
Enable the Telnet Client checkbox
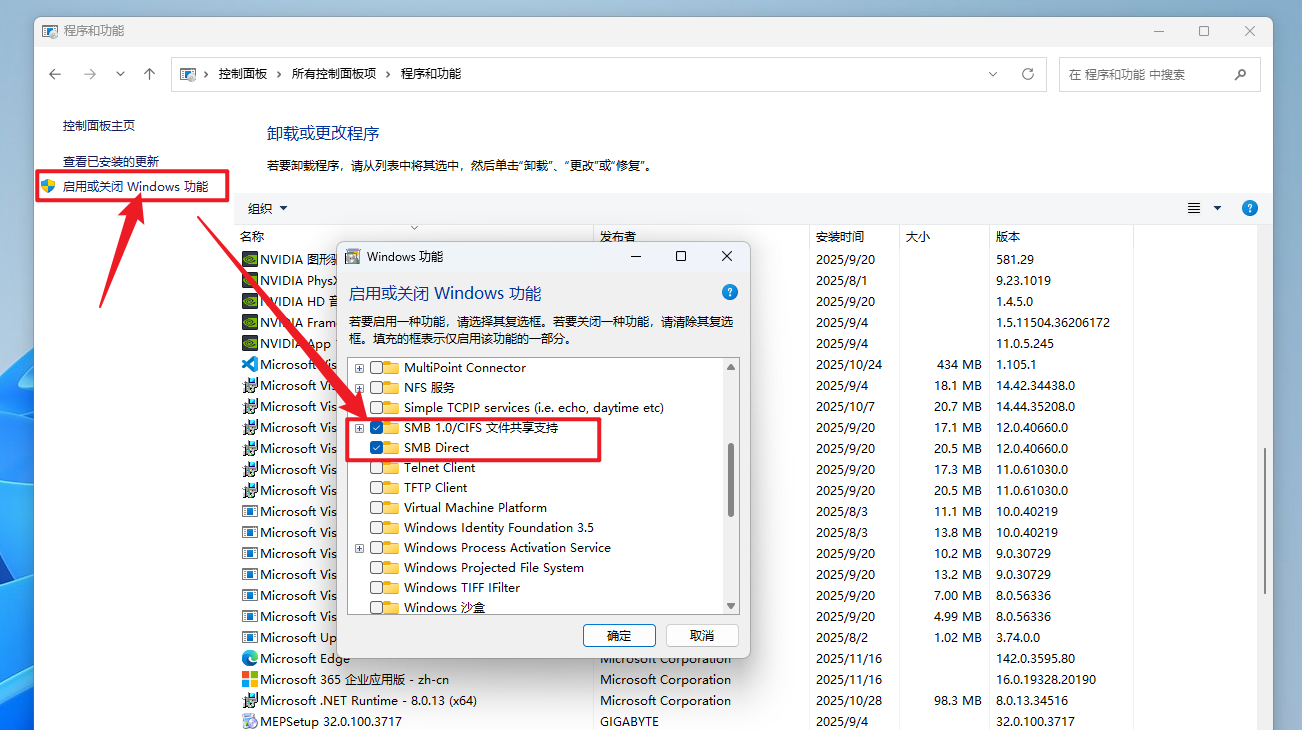click(x=377, y=467)
